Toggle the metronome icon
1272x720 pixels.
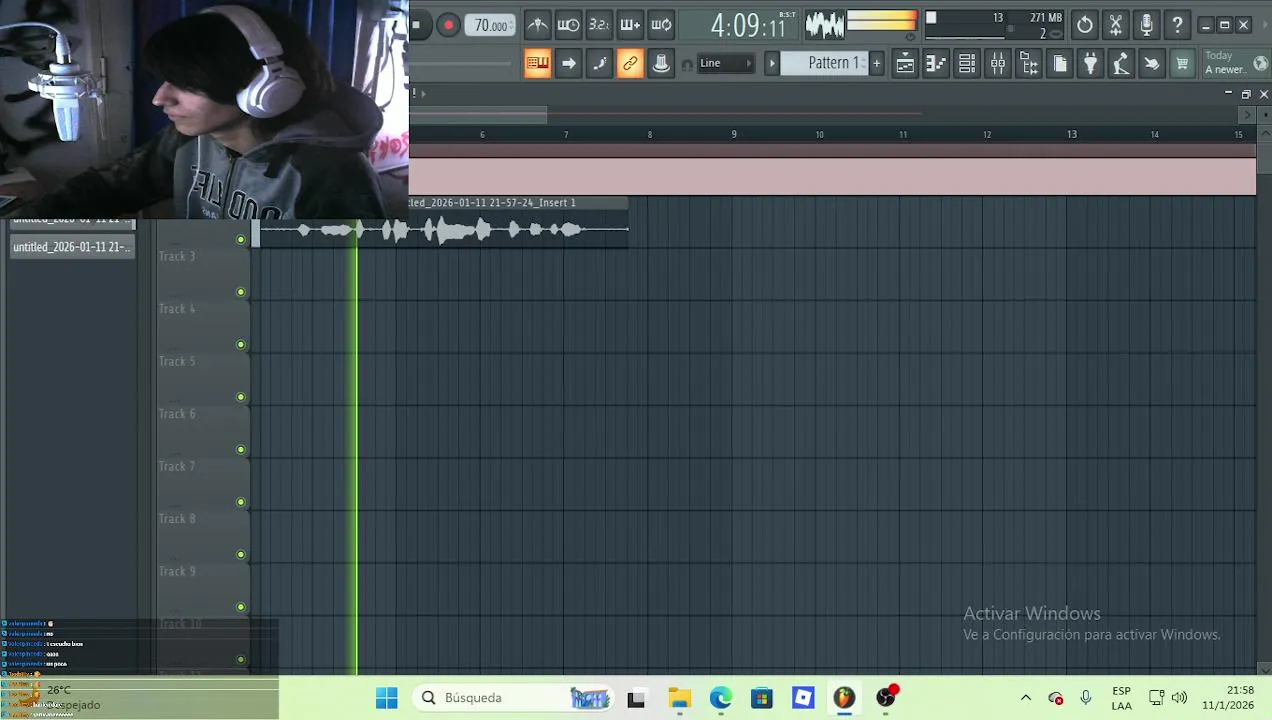[x=537, y=25]
